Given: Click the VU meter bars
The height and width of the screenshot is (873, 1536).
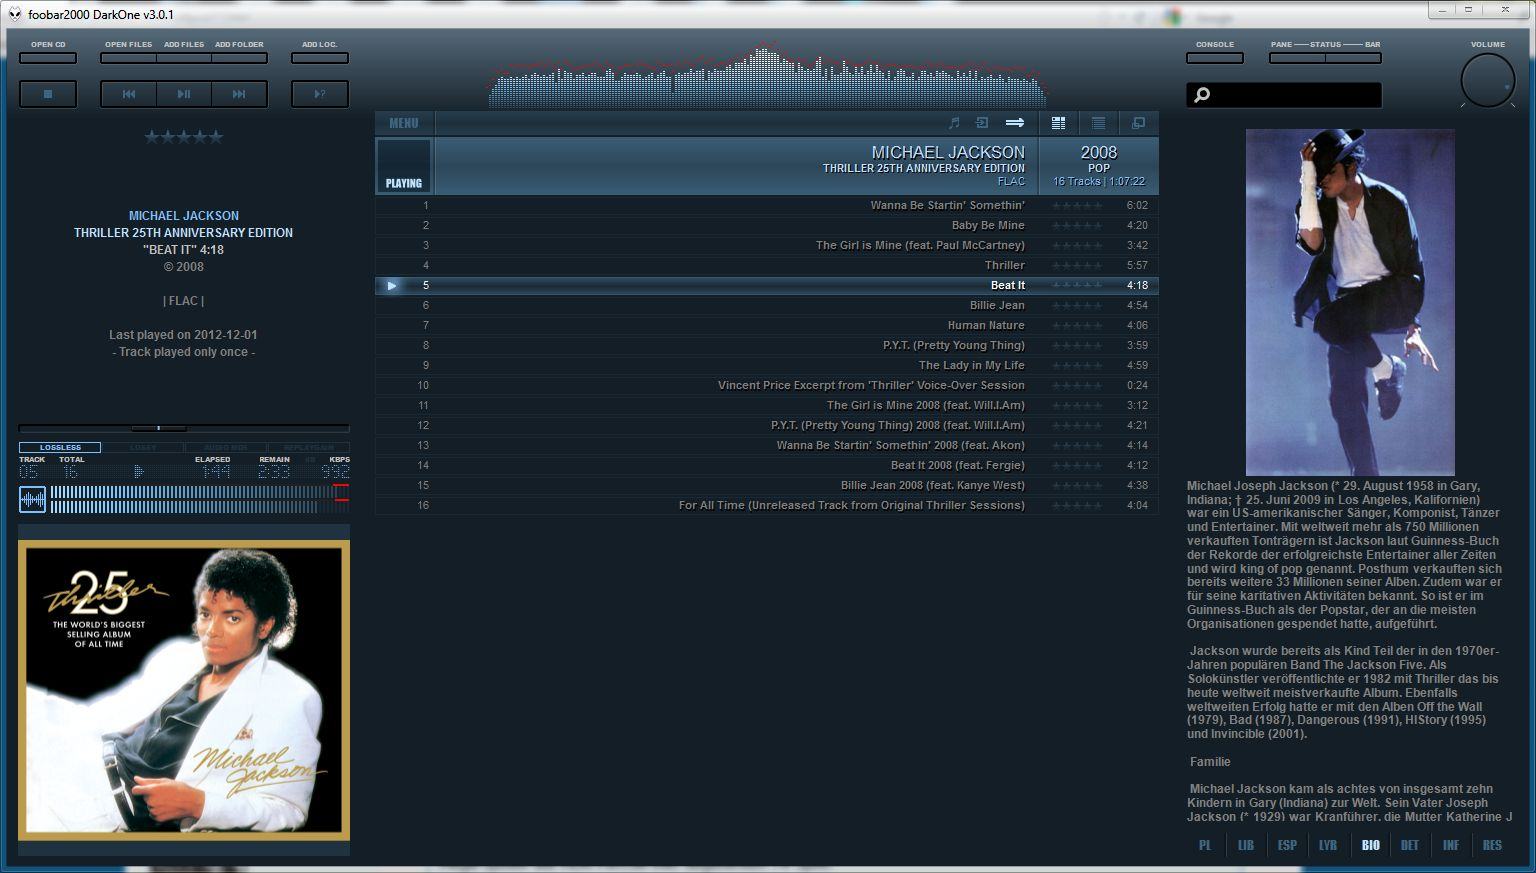Looking at the screenshot, I should click(200, 499).
